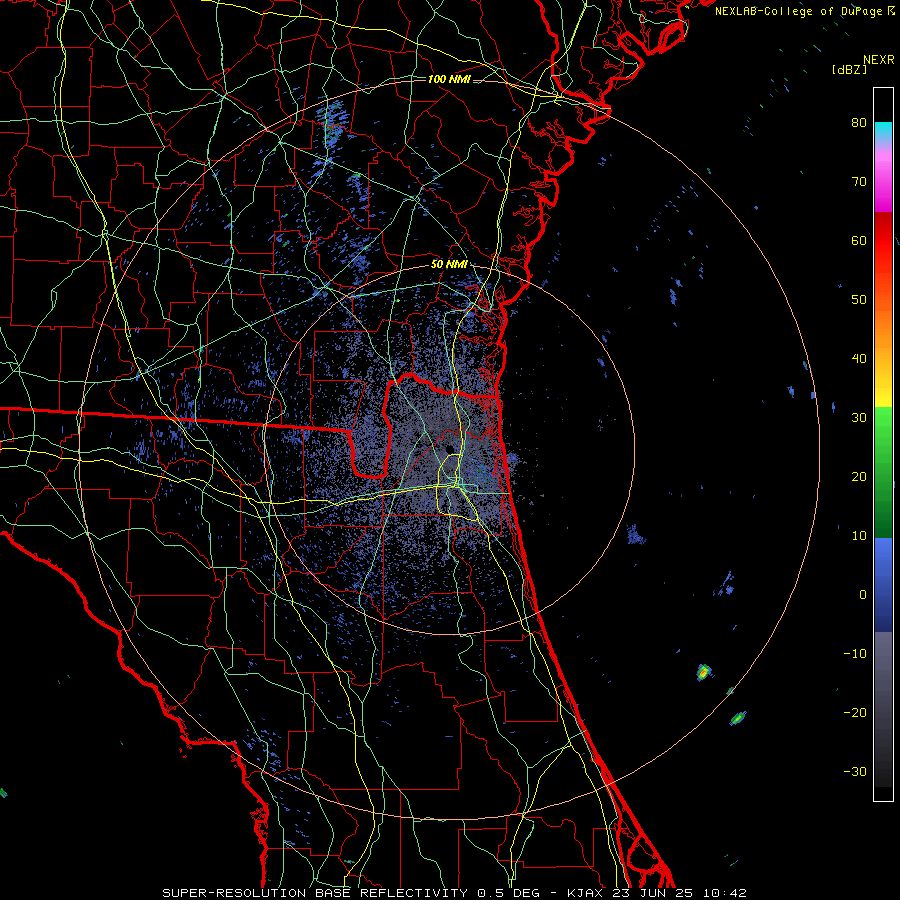Pick the blue segment of the color bar
The image size is (900, 900).
coord(883,584)
